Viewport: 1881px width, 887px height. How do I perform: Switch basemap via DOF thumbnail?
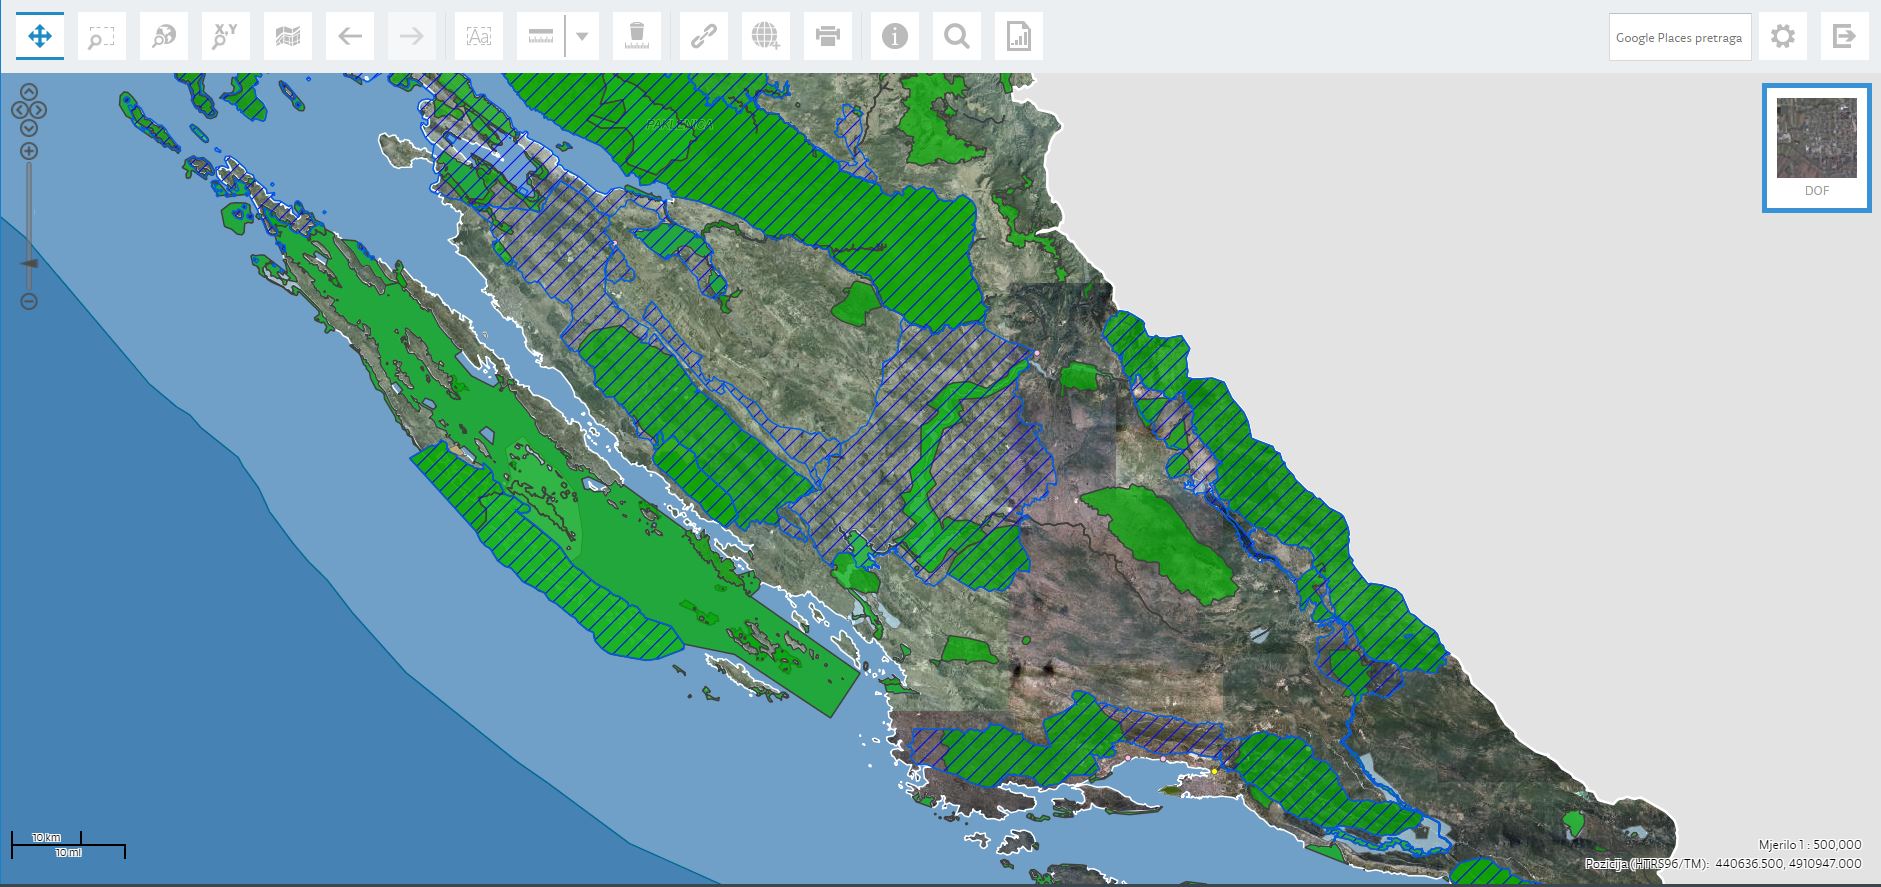[1817, 147]
